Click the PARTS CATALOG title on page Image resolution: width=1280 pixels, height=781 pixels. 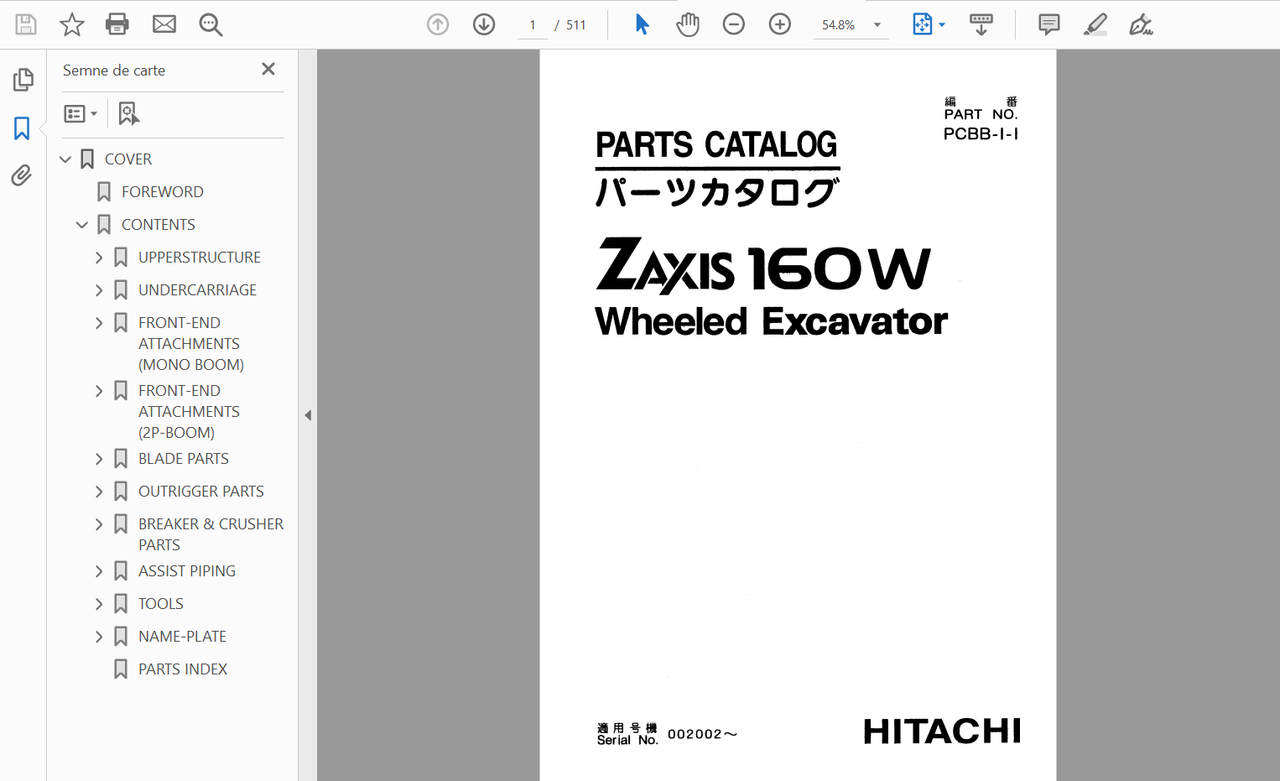pos(716,145)
